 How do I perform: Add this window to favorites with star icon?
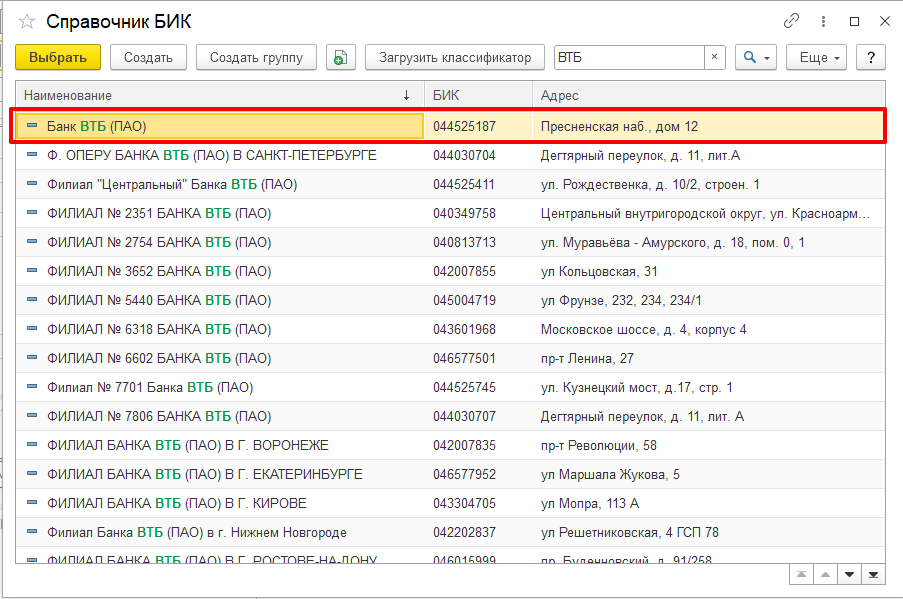pos(27,21)
